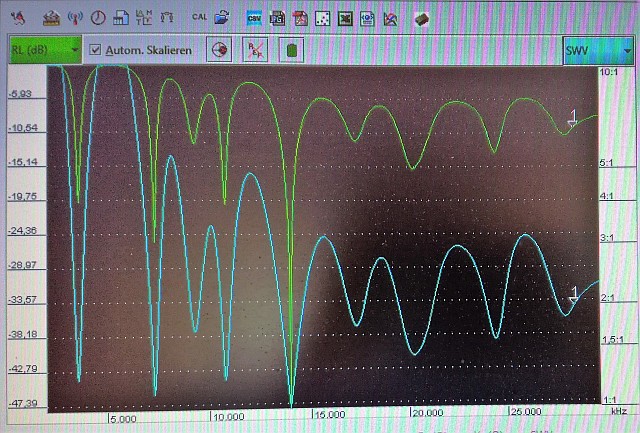This screenshot has height=433, width=640.
Task: Open file with folder icon
Action: (222, 17)
